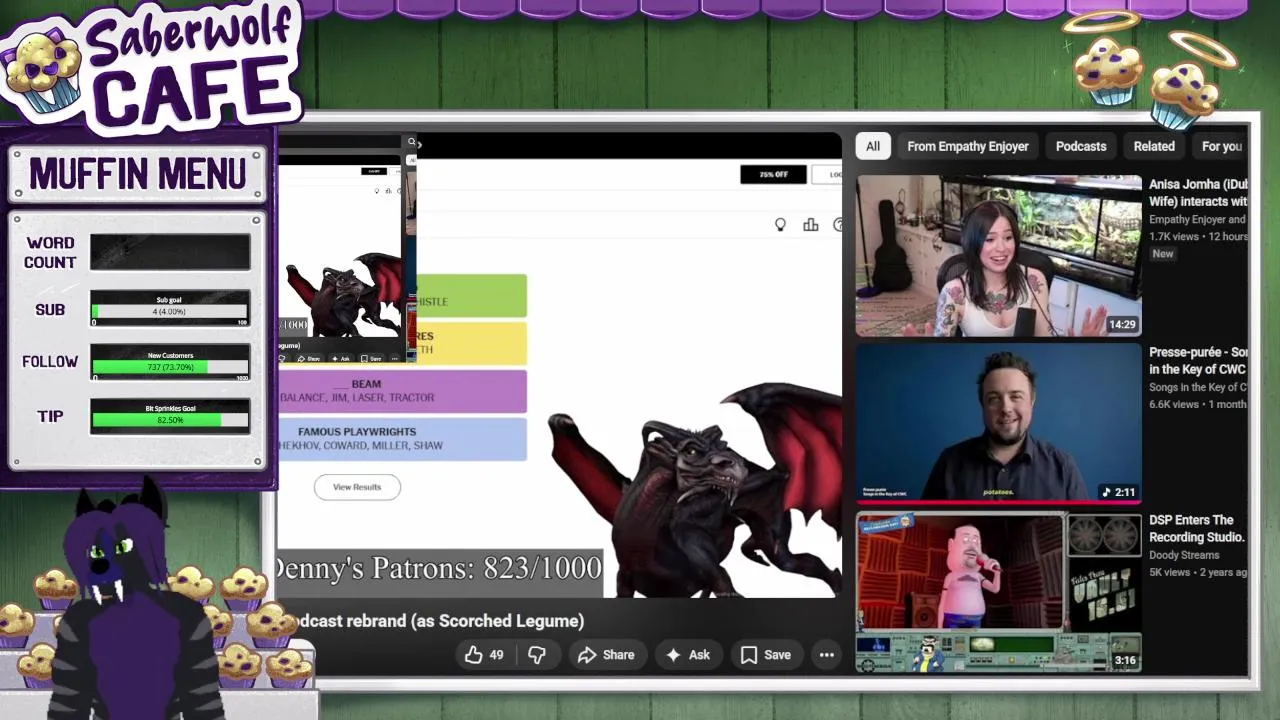Click the dragon in the main video player
The image size is (1280, 720).
(x=696, y=490)
